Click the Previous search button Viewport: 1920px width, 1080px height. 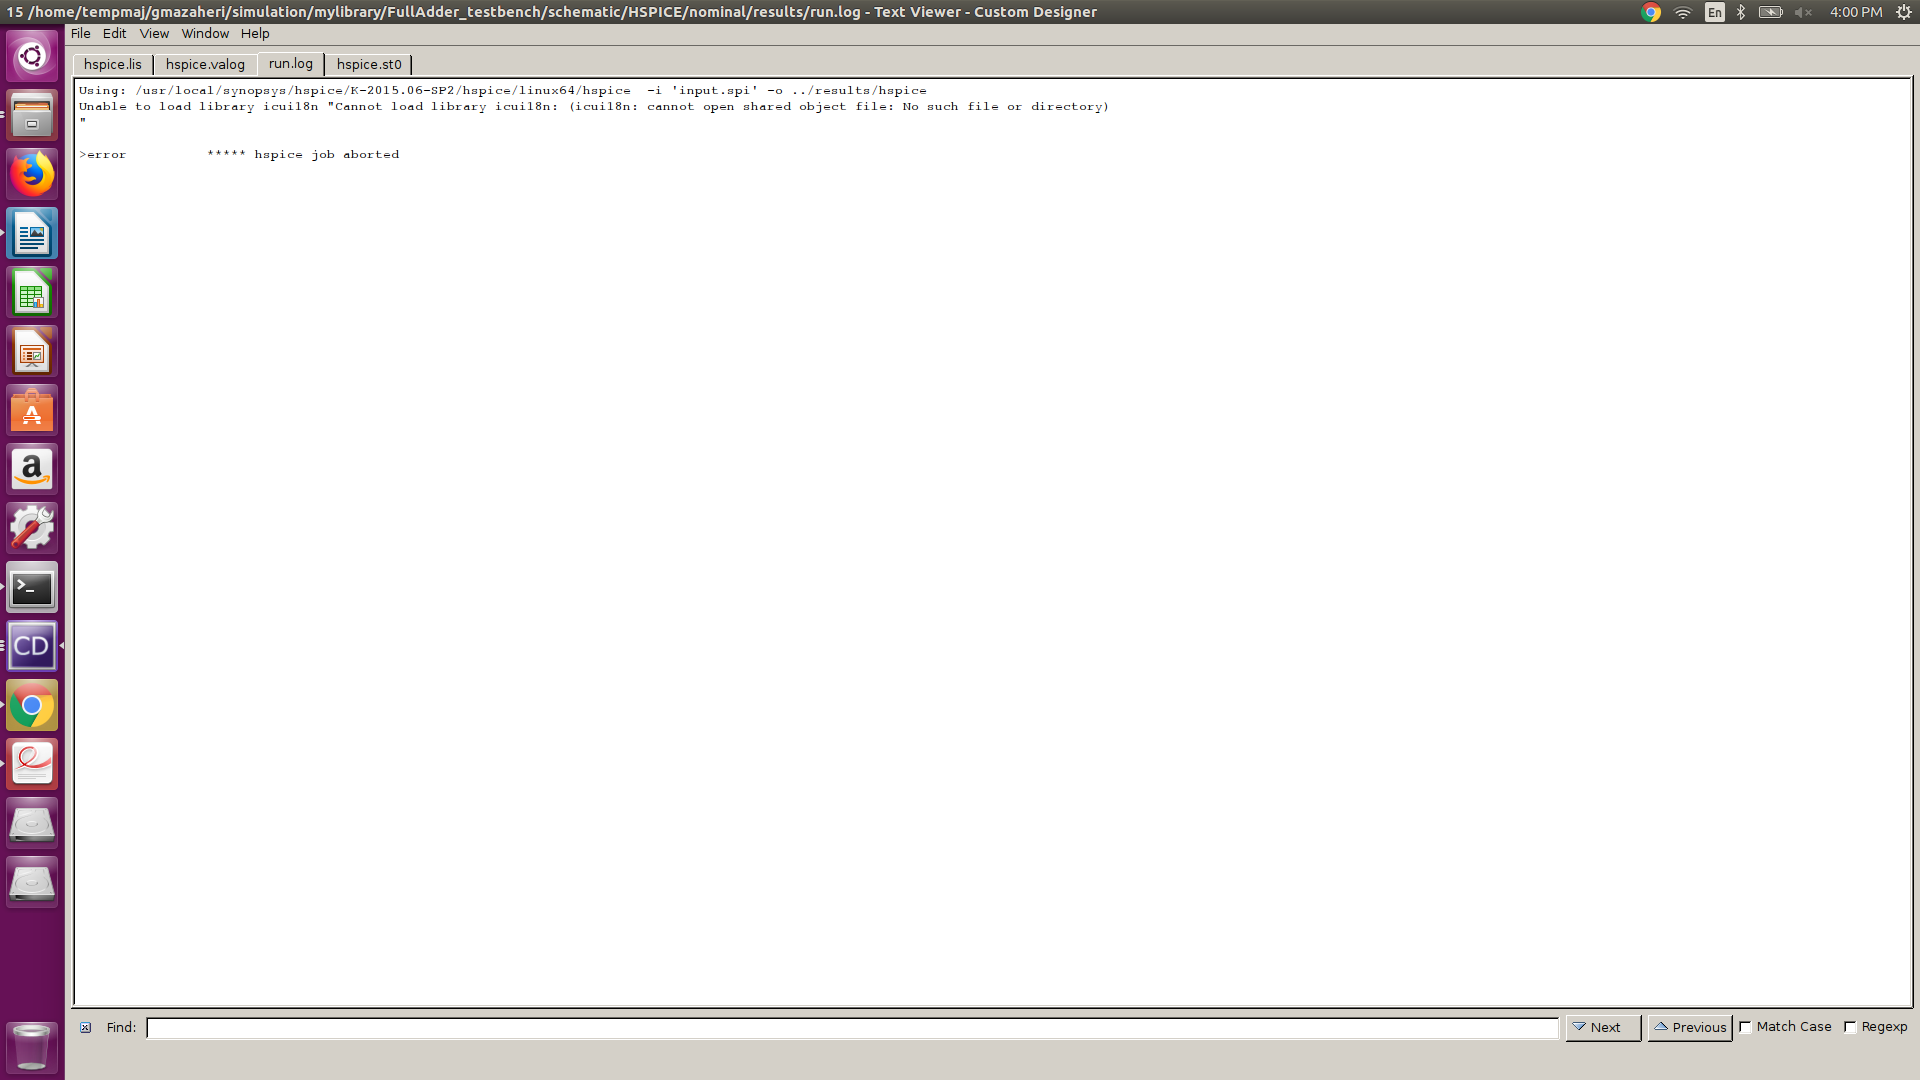pos(1690,1027)
